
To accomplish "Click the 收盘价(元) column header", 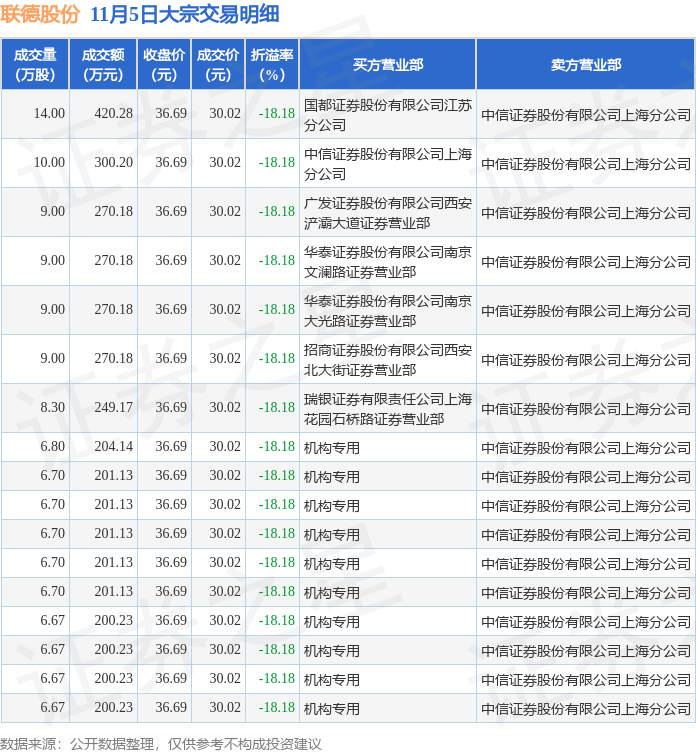I will coord(164,64).
